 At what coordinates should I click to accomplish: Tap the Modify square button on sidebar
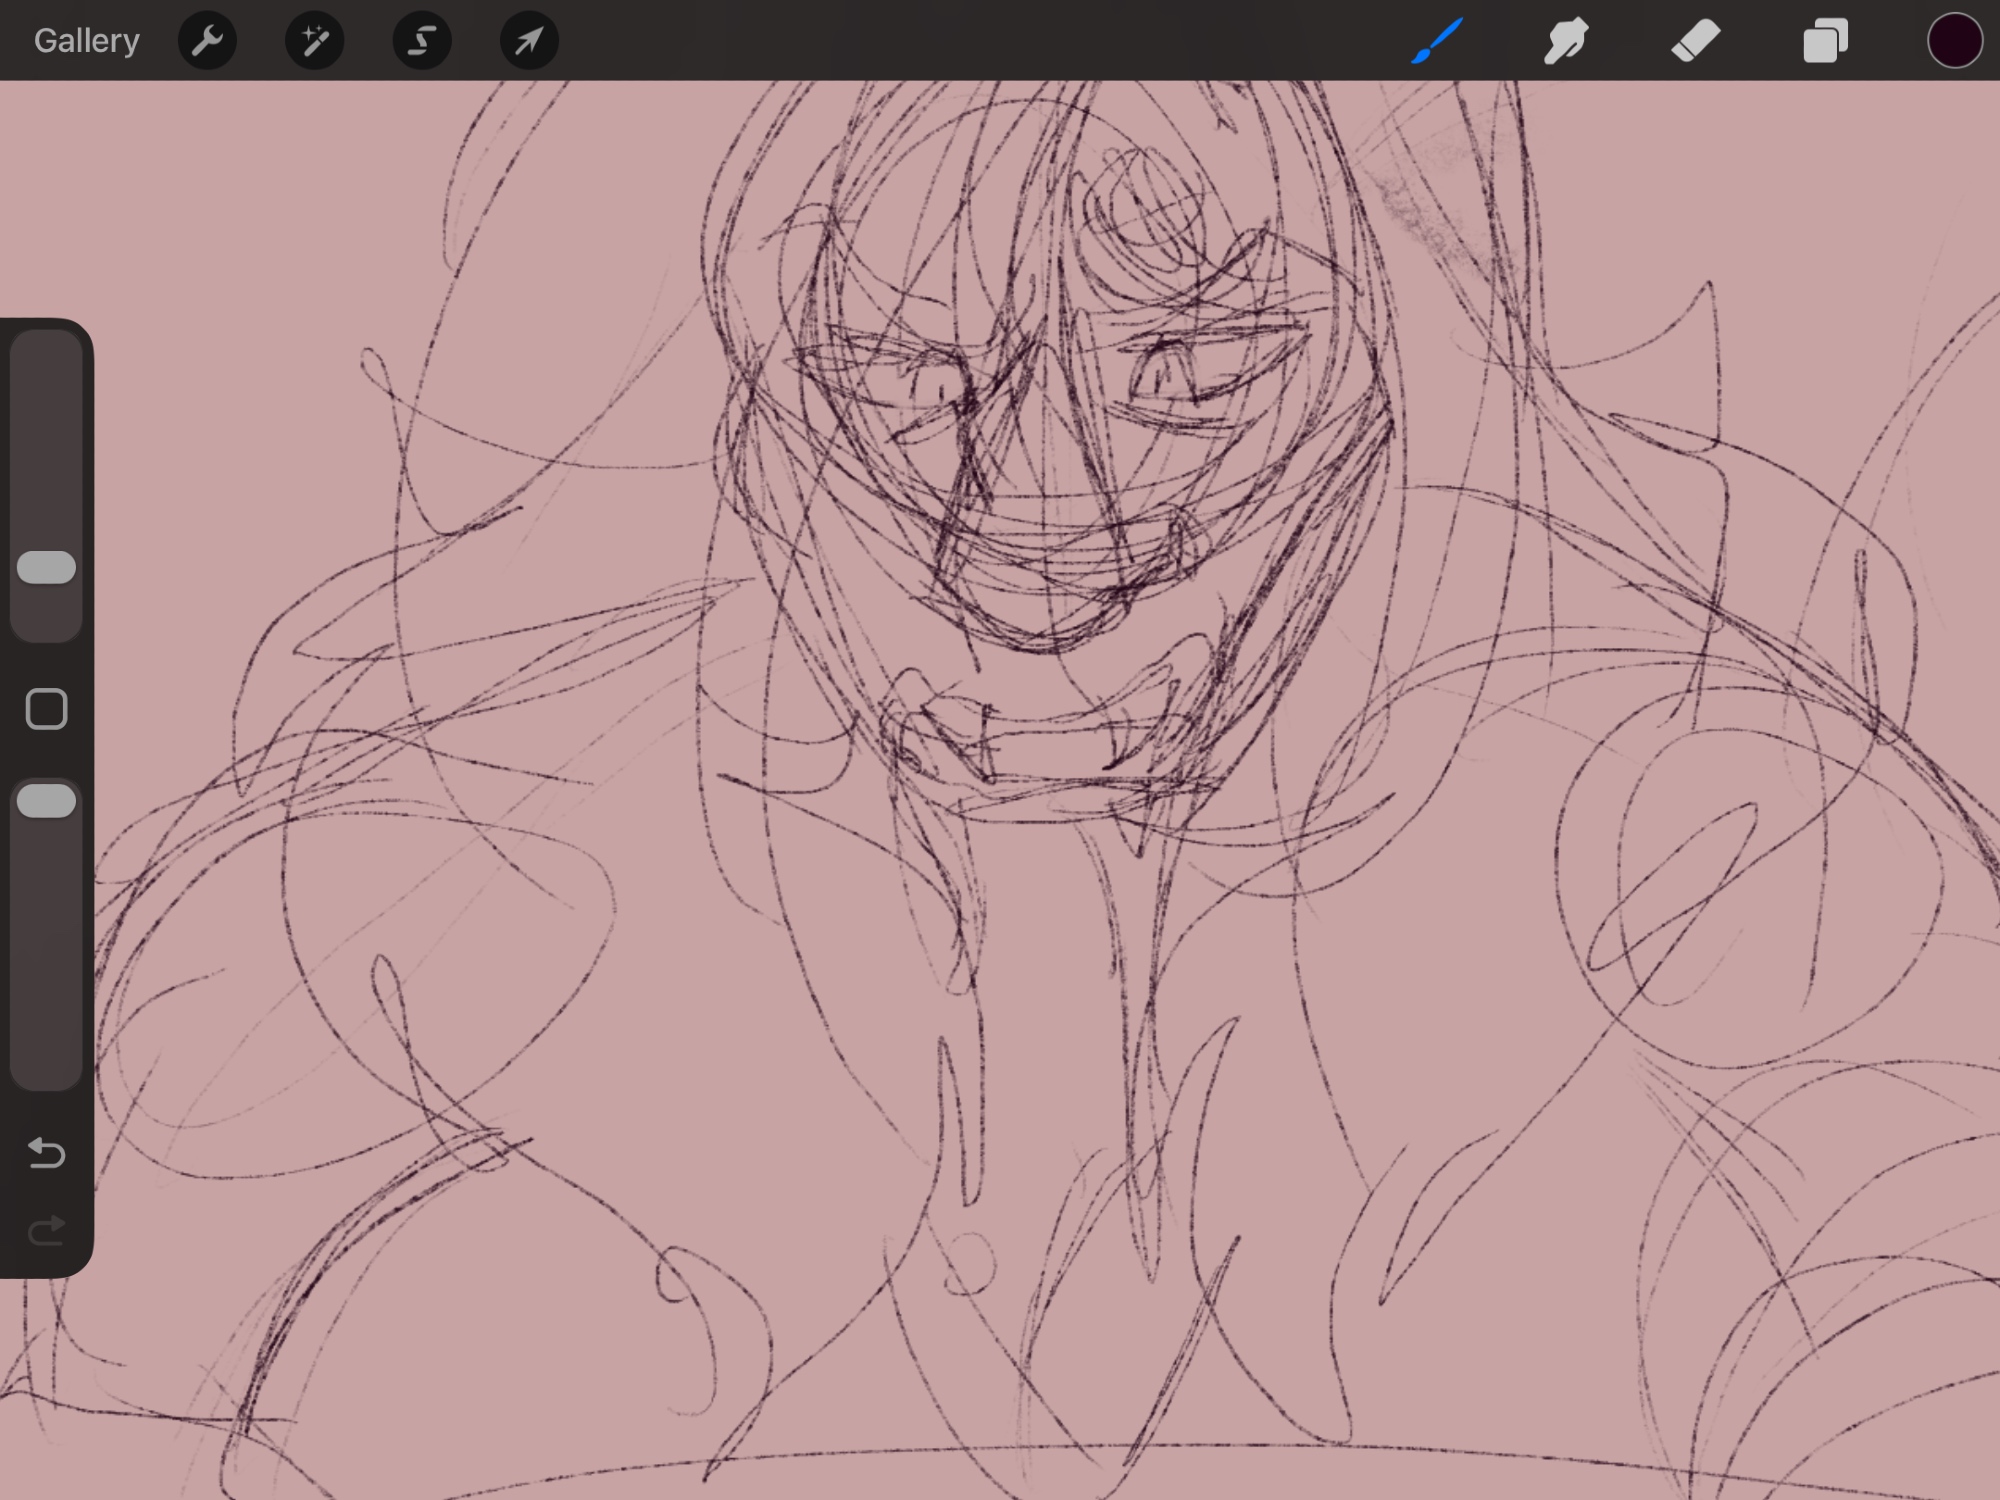coord(47,709)
